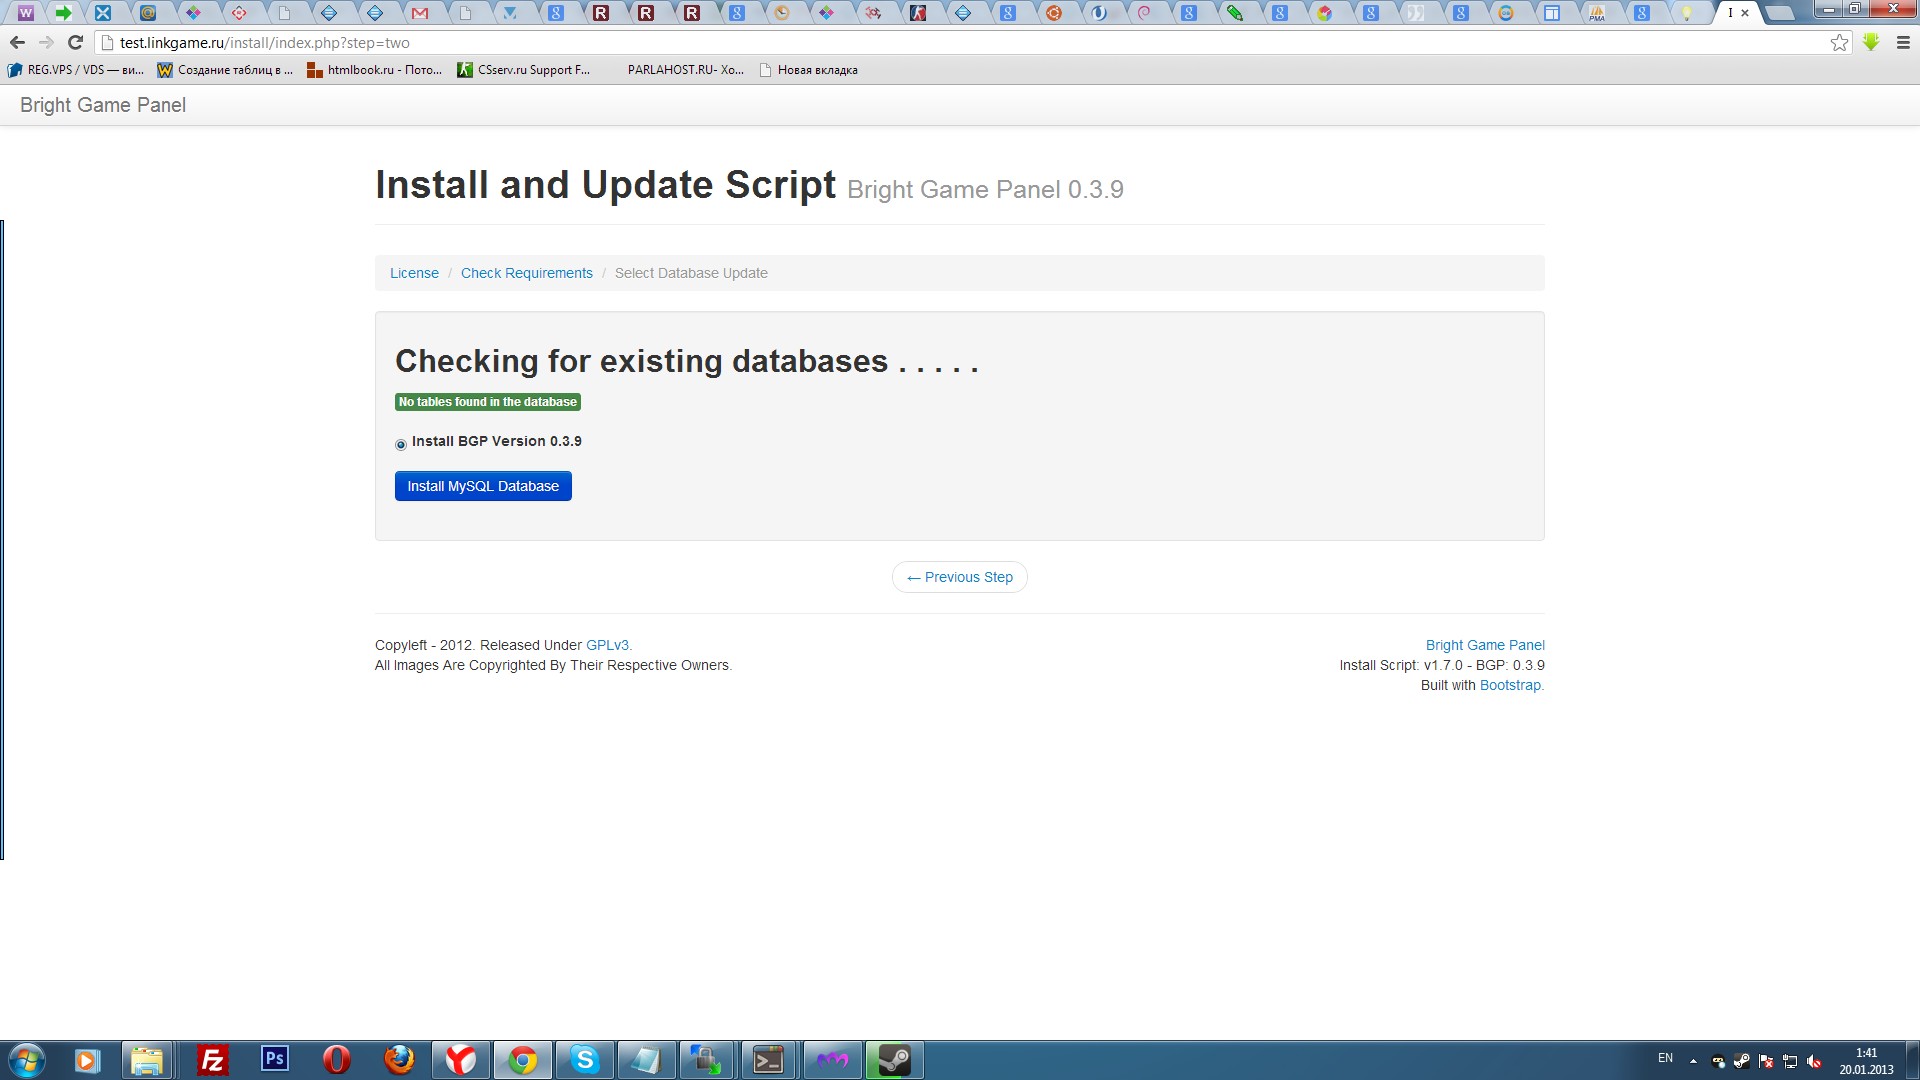This screenshot has width=1920, height=1080.
Task: Mute or adjust the system volume icon
Action: pos(1814,1062)
